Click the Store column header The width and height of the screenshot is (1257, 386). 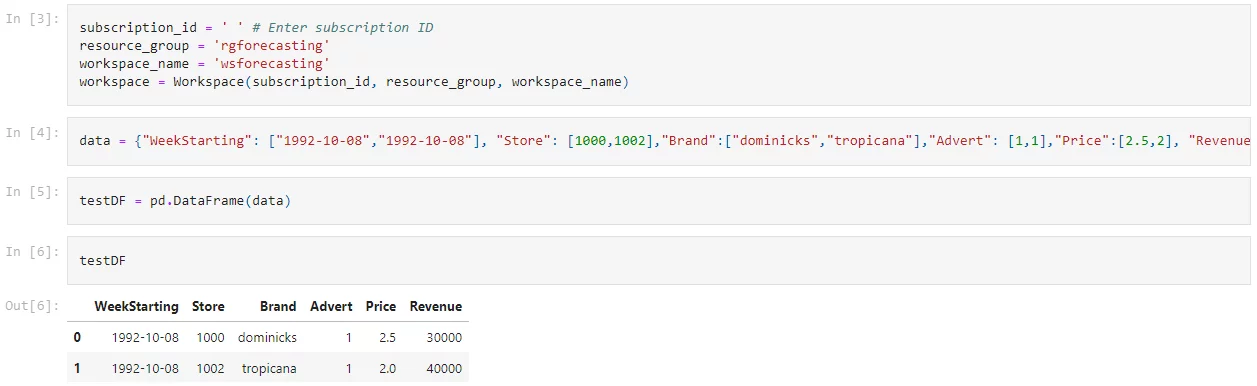[208, 306]
